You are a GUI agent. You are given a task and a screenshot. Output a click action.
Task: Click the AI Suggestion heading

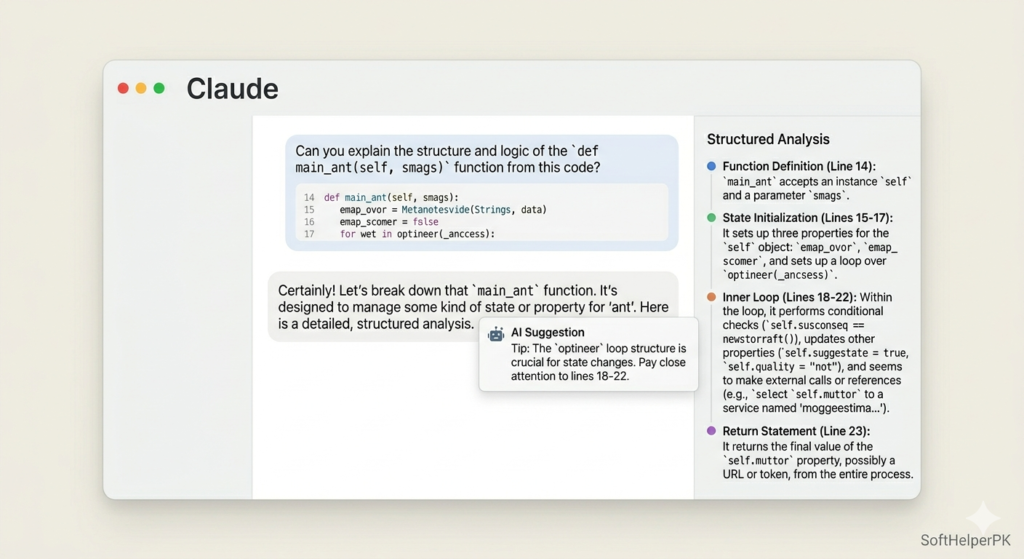547,332
